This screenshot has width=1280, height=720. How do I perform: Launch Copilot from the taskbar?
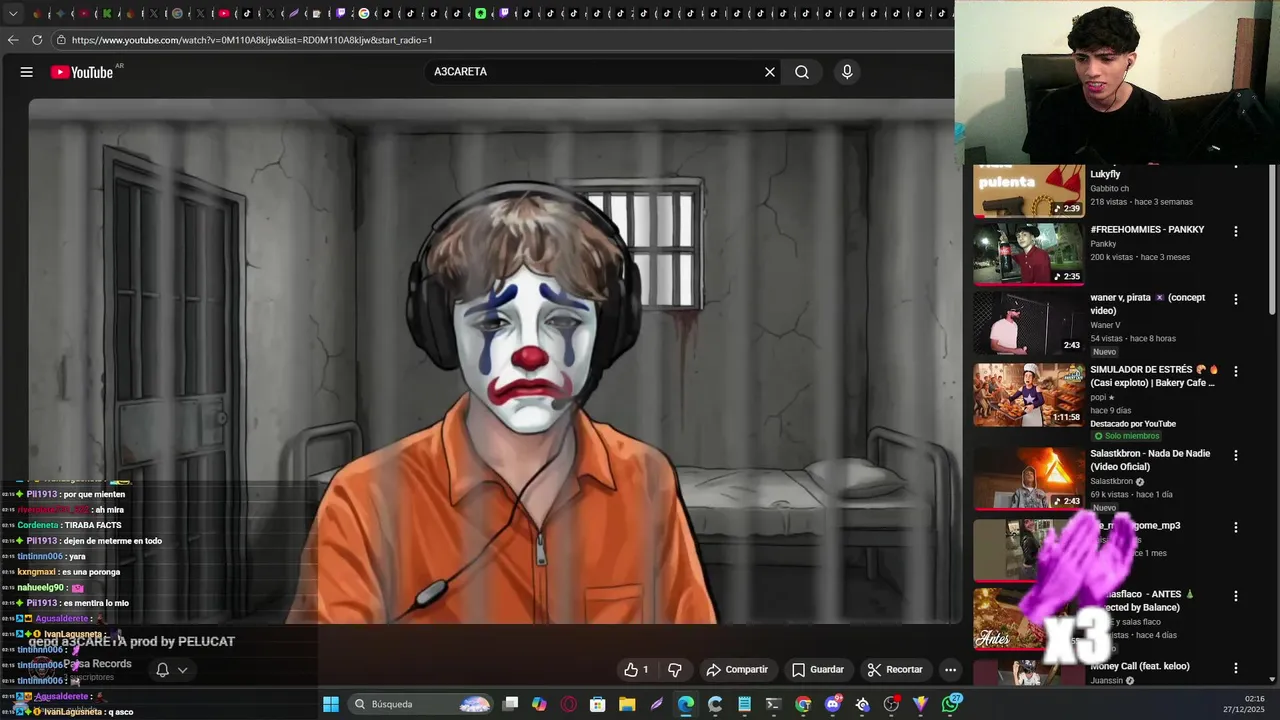(x=539, y=704)
